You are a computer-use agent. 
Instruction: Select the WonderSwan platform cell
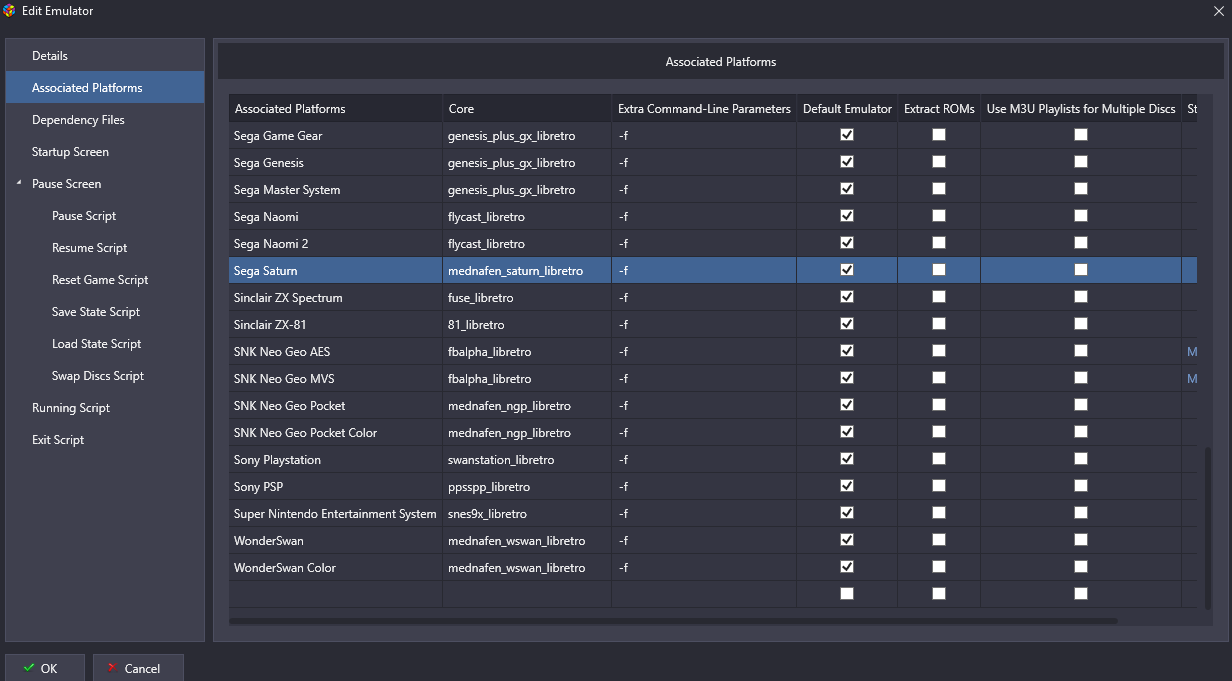coord(335,540)
